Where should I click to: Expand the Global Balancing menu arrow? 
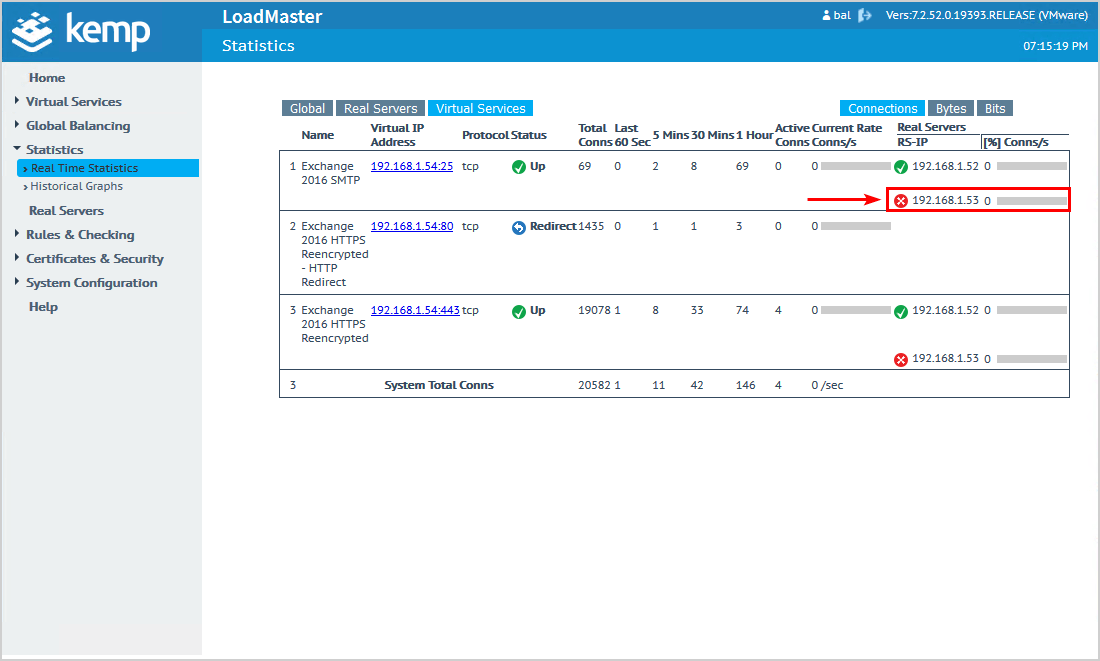point(17,125)
